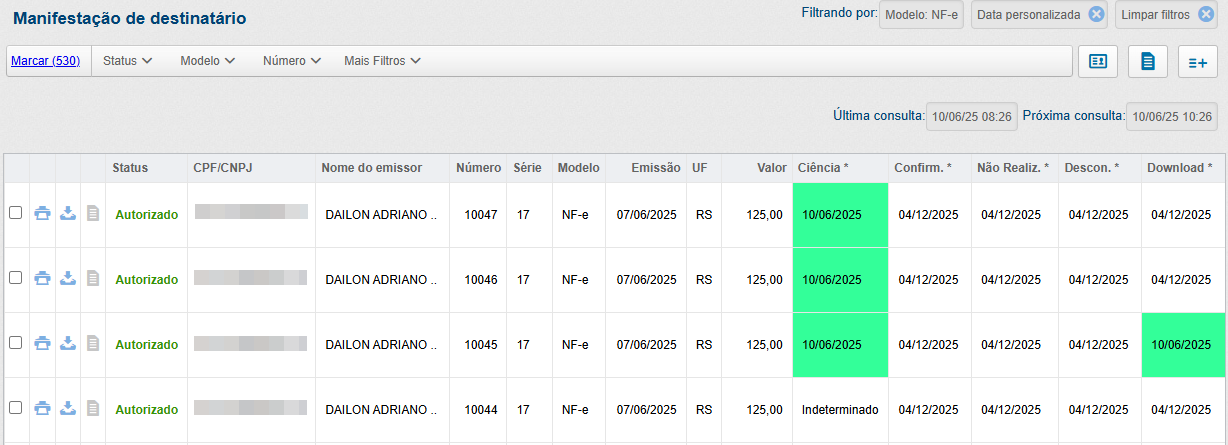Click the blue document report icon button
1228x445 pixels.
click(x=1147, y=62)
